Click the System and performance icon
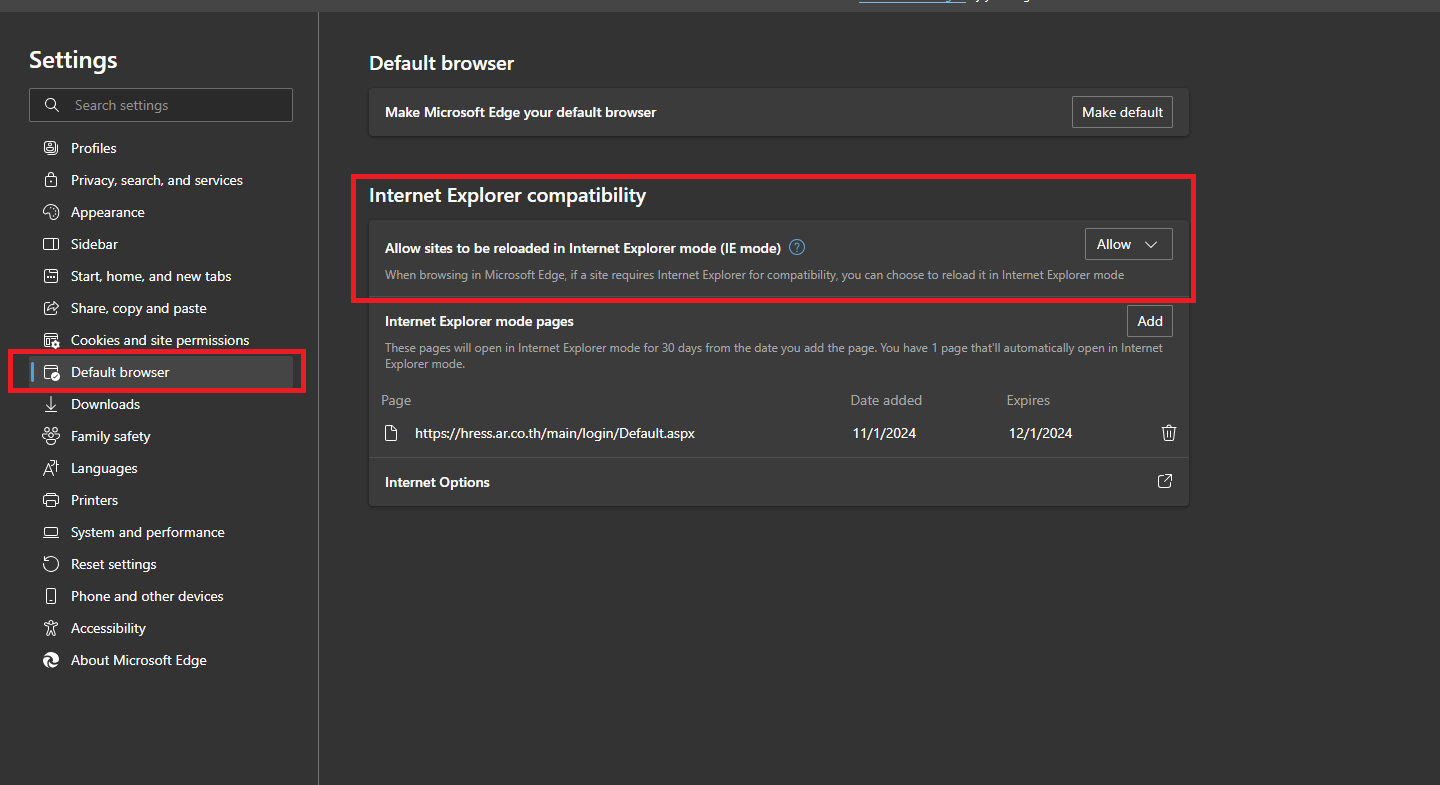The width and height of the screenshot is (1440, 785). pyautogui.click(x=51, y=532)
